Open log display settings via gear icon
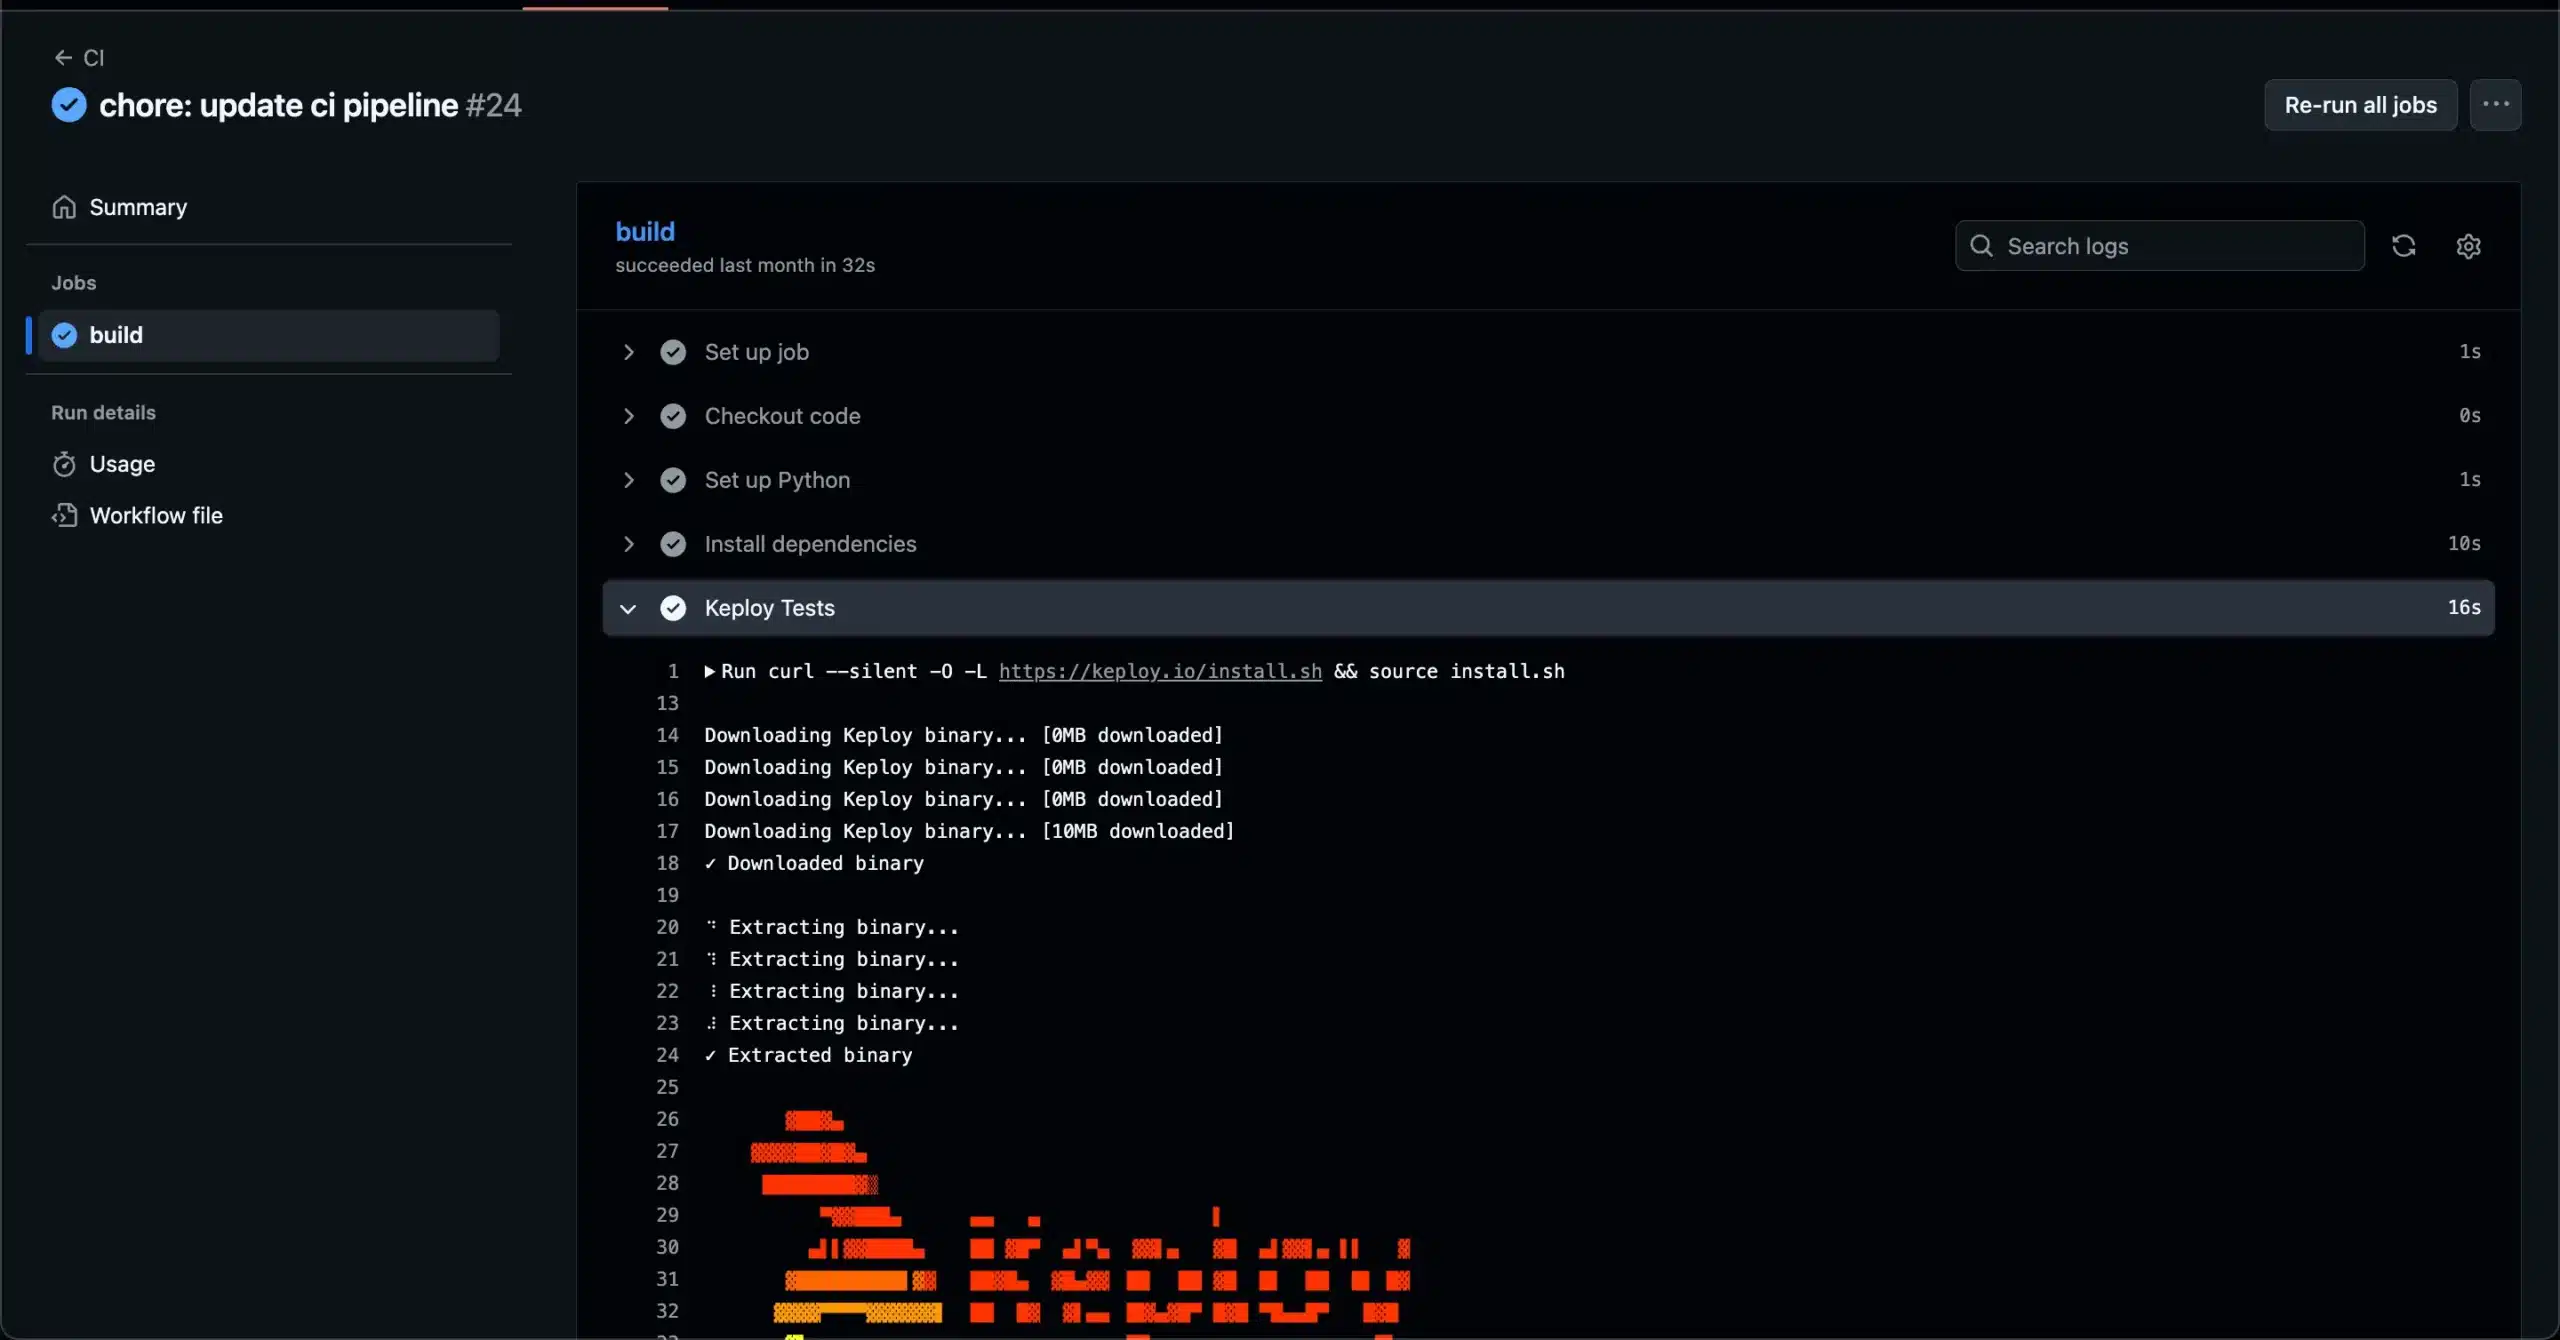Viewport: 2560px width, 1340px height. (2470, 246)
